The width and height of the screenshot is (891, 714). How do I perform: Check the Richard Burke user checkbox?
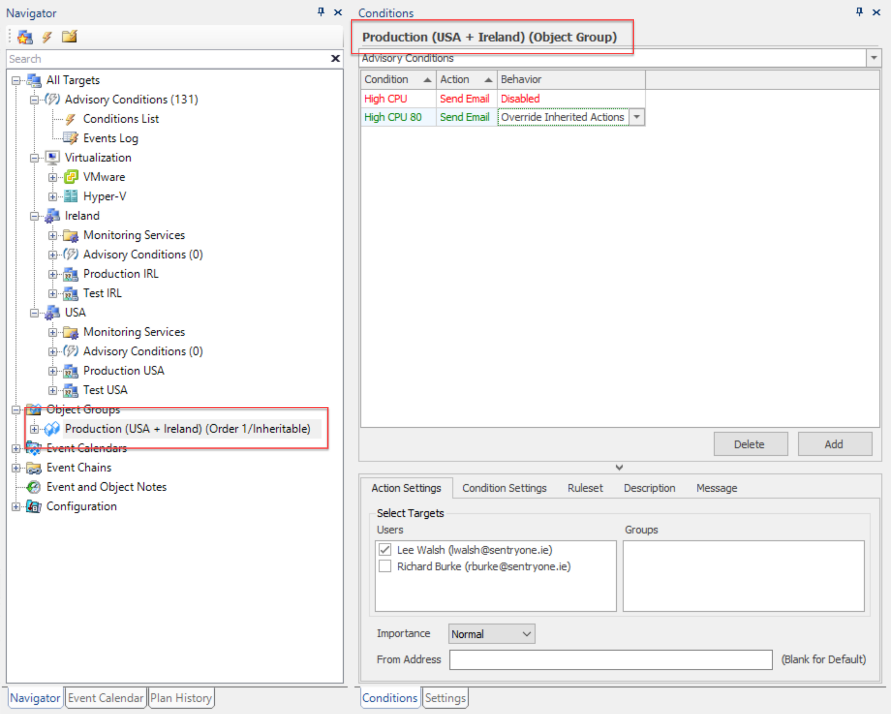[x=386, y=566]
